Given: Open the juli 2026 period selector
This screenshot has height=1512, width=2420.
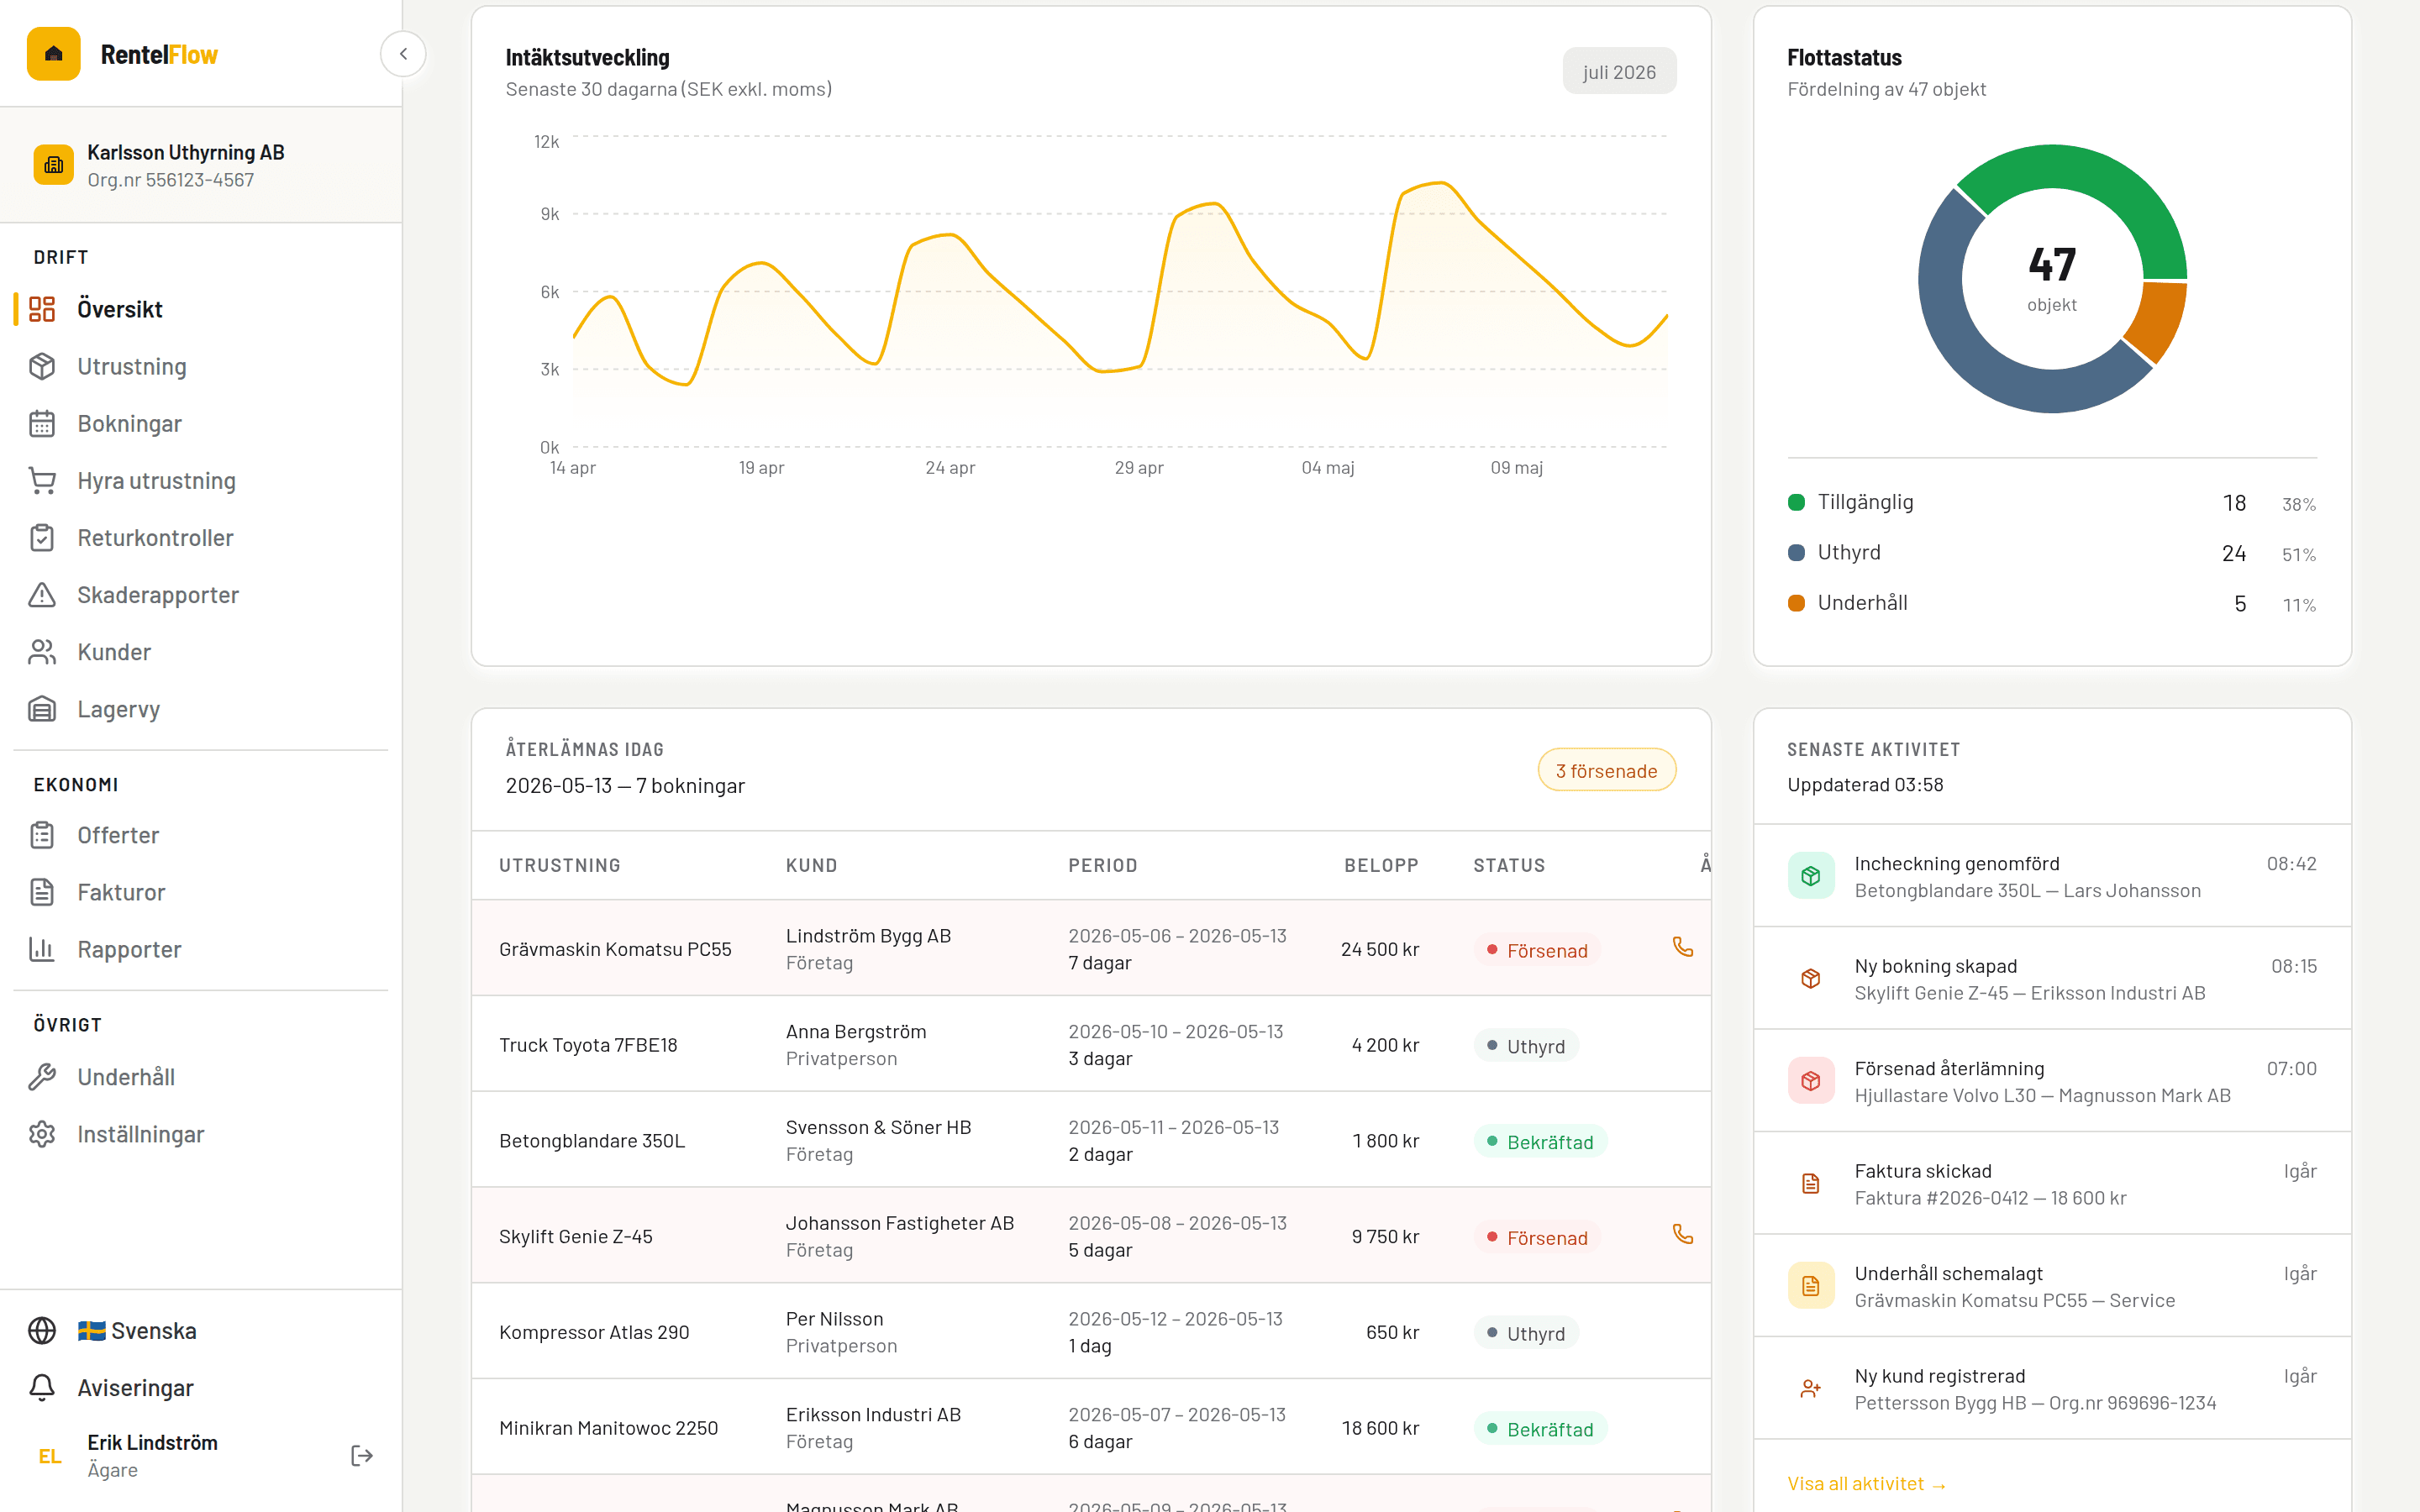Looking at the screenshot, I should [x=1619, y=72].
